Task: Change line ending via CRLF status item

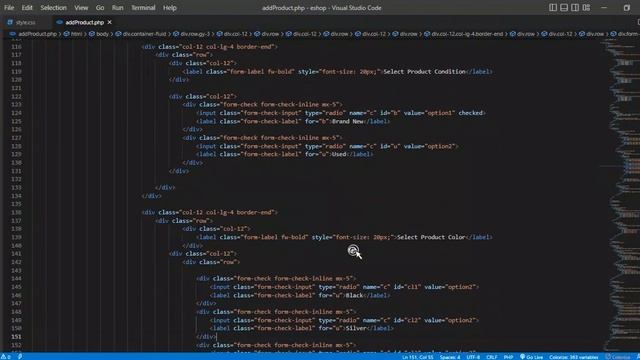Action: pyautogui.click(x=492, y=357)
